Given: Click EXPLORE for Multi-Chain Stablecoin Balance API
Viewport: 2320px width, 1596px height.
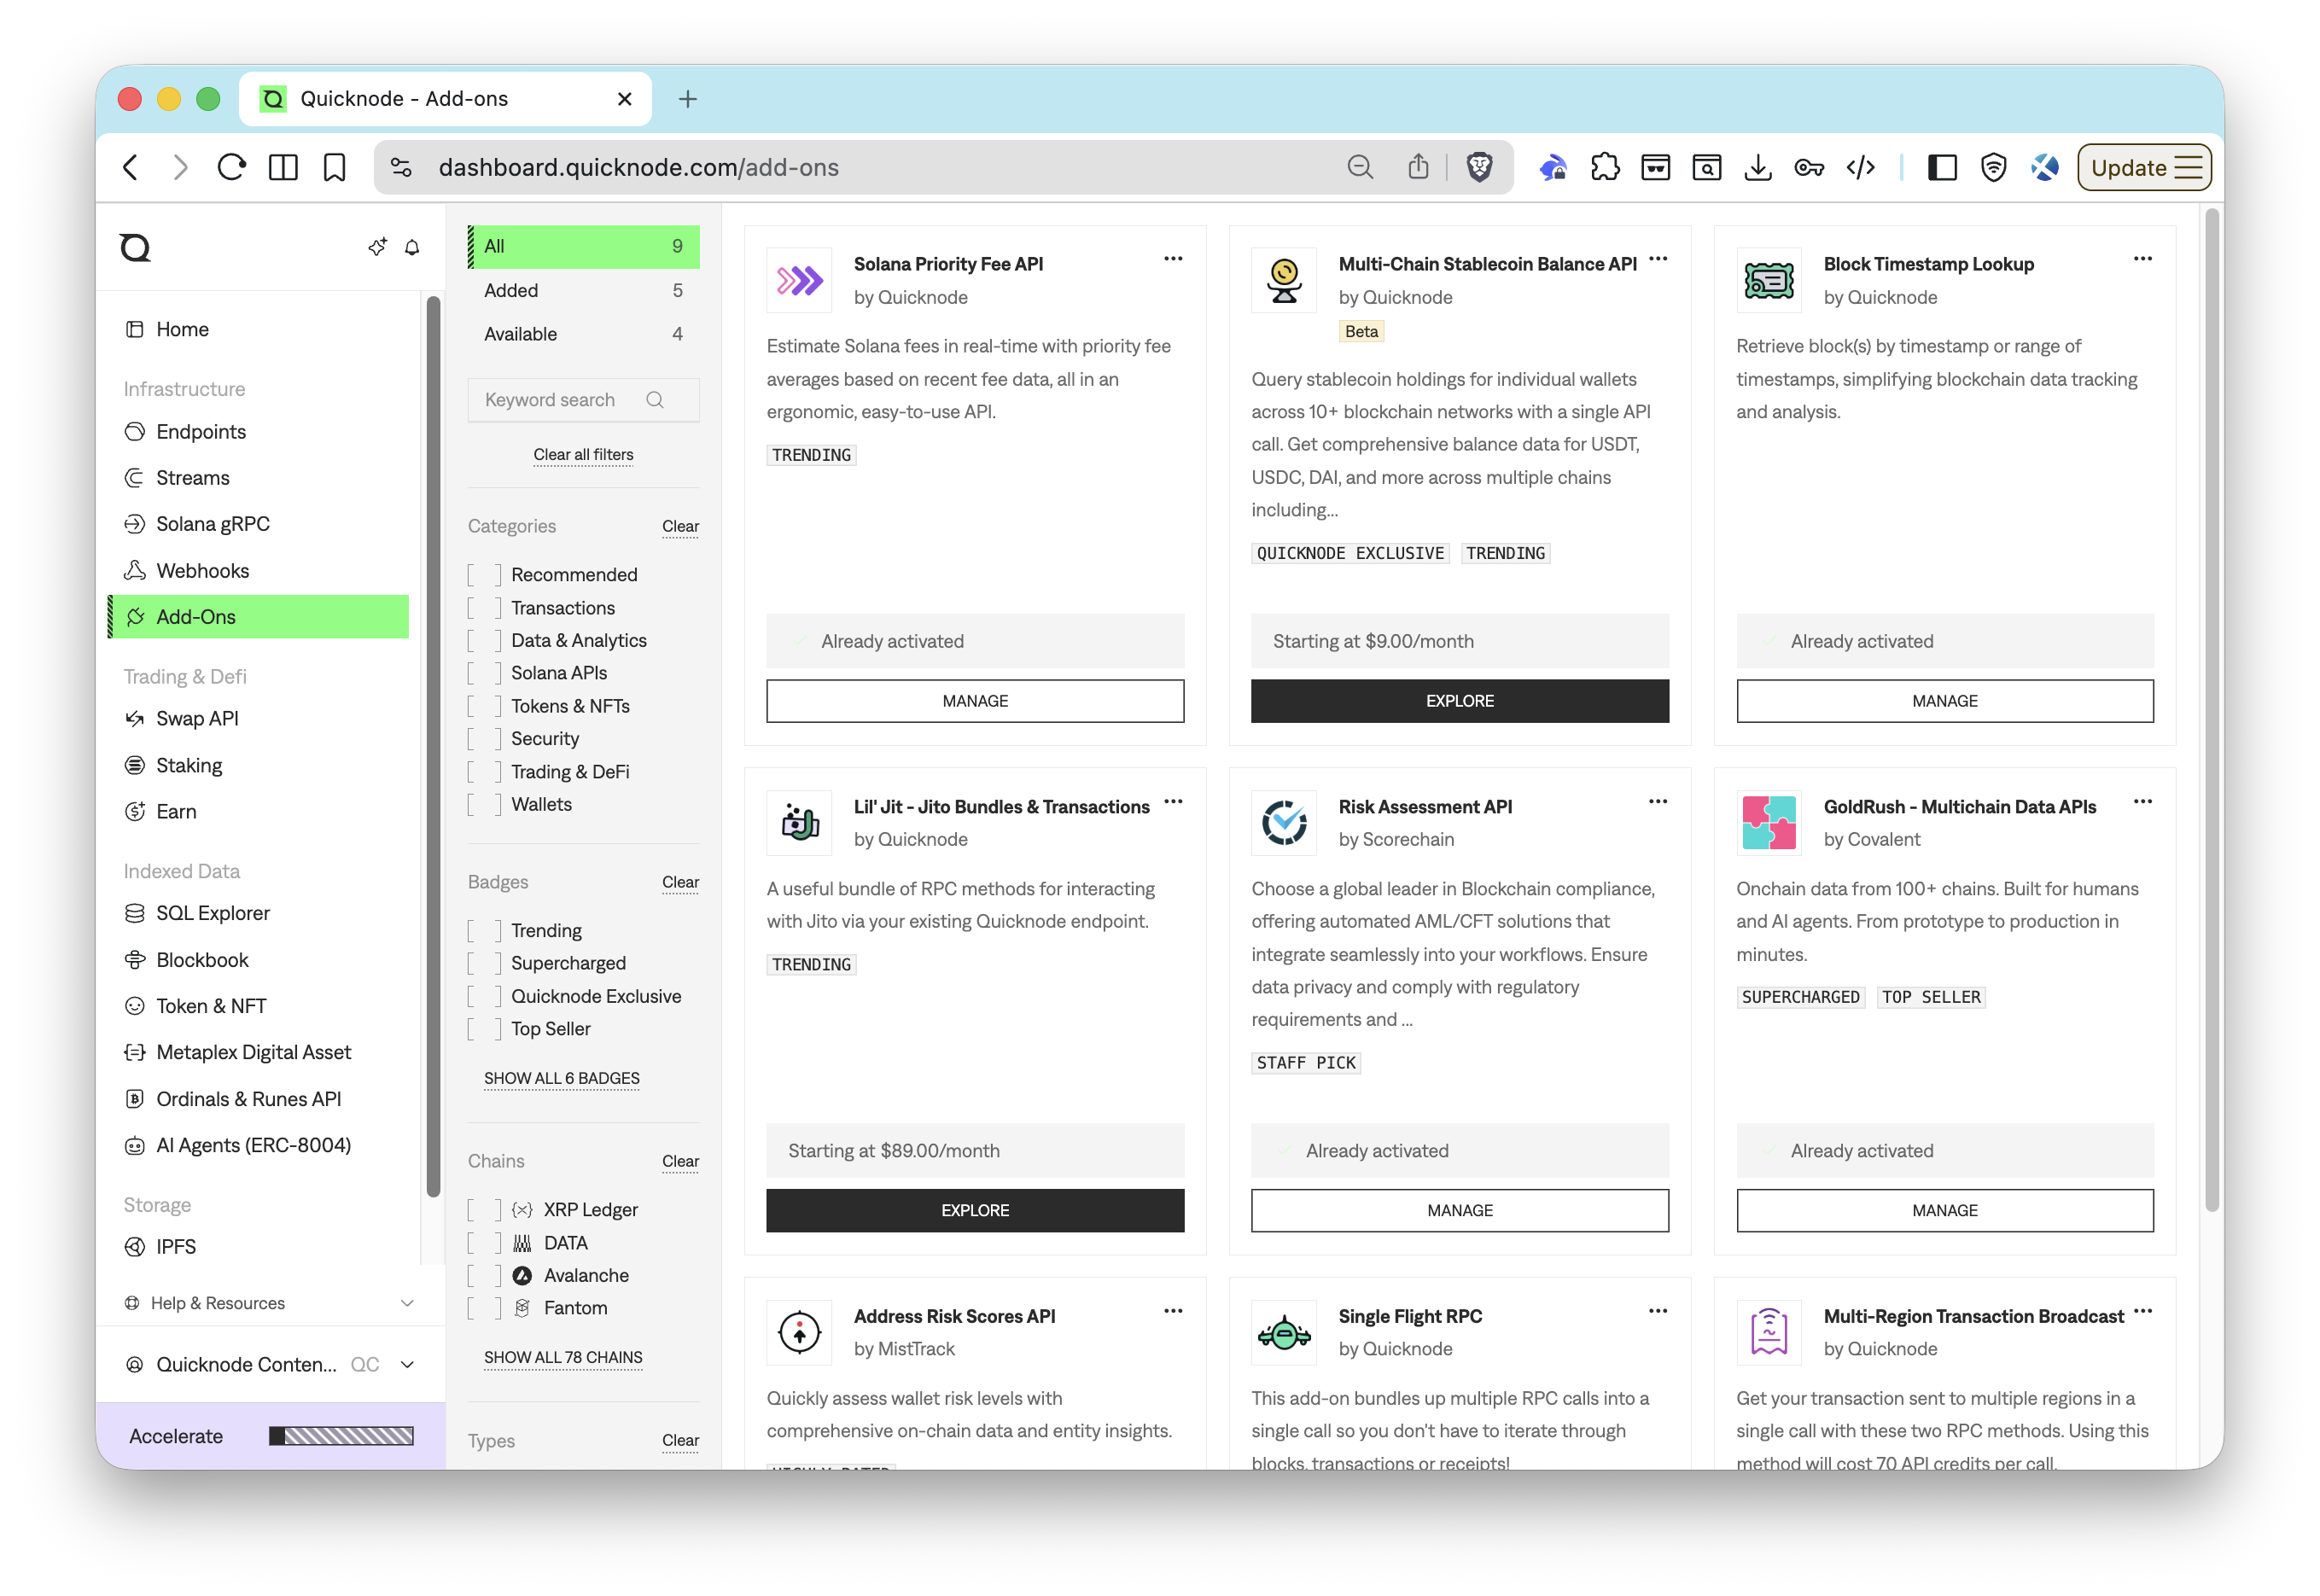Looking at the screenshot, I should [1460, 700].
